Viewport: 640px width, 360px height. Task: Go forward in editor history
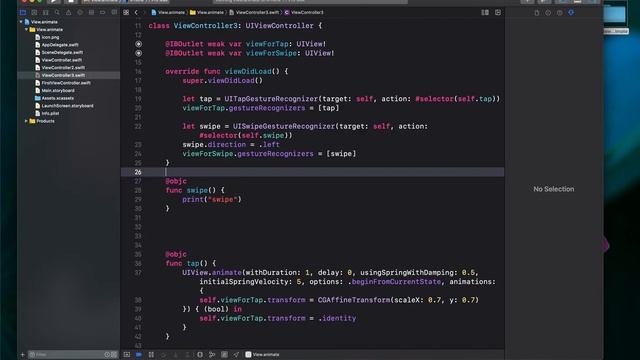[x=144, y=13]
